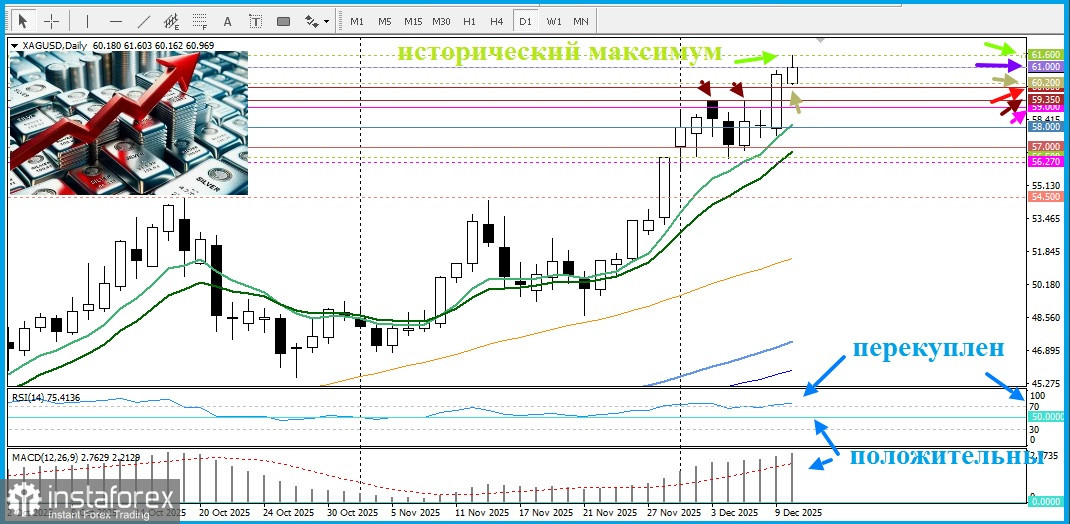Switch to M5 timeframe
The width and height of the screenshot is (1070, 524).
(x=385, y=21)
